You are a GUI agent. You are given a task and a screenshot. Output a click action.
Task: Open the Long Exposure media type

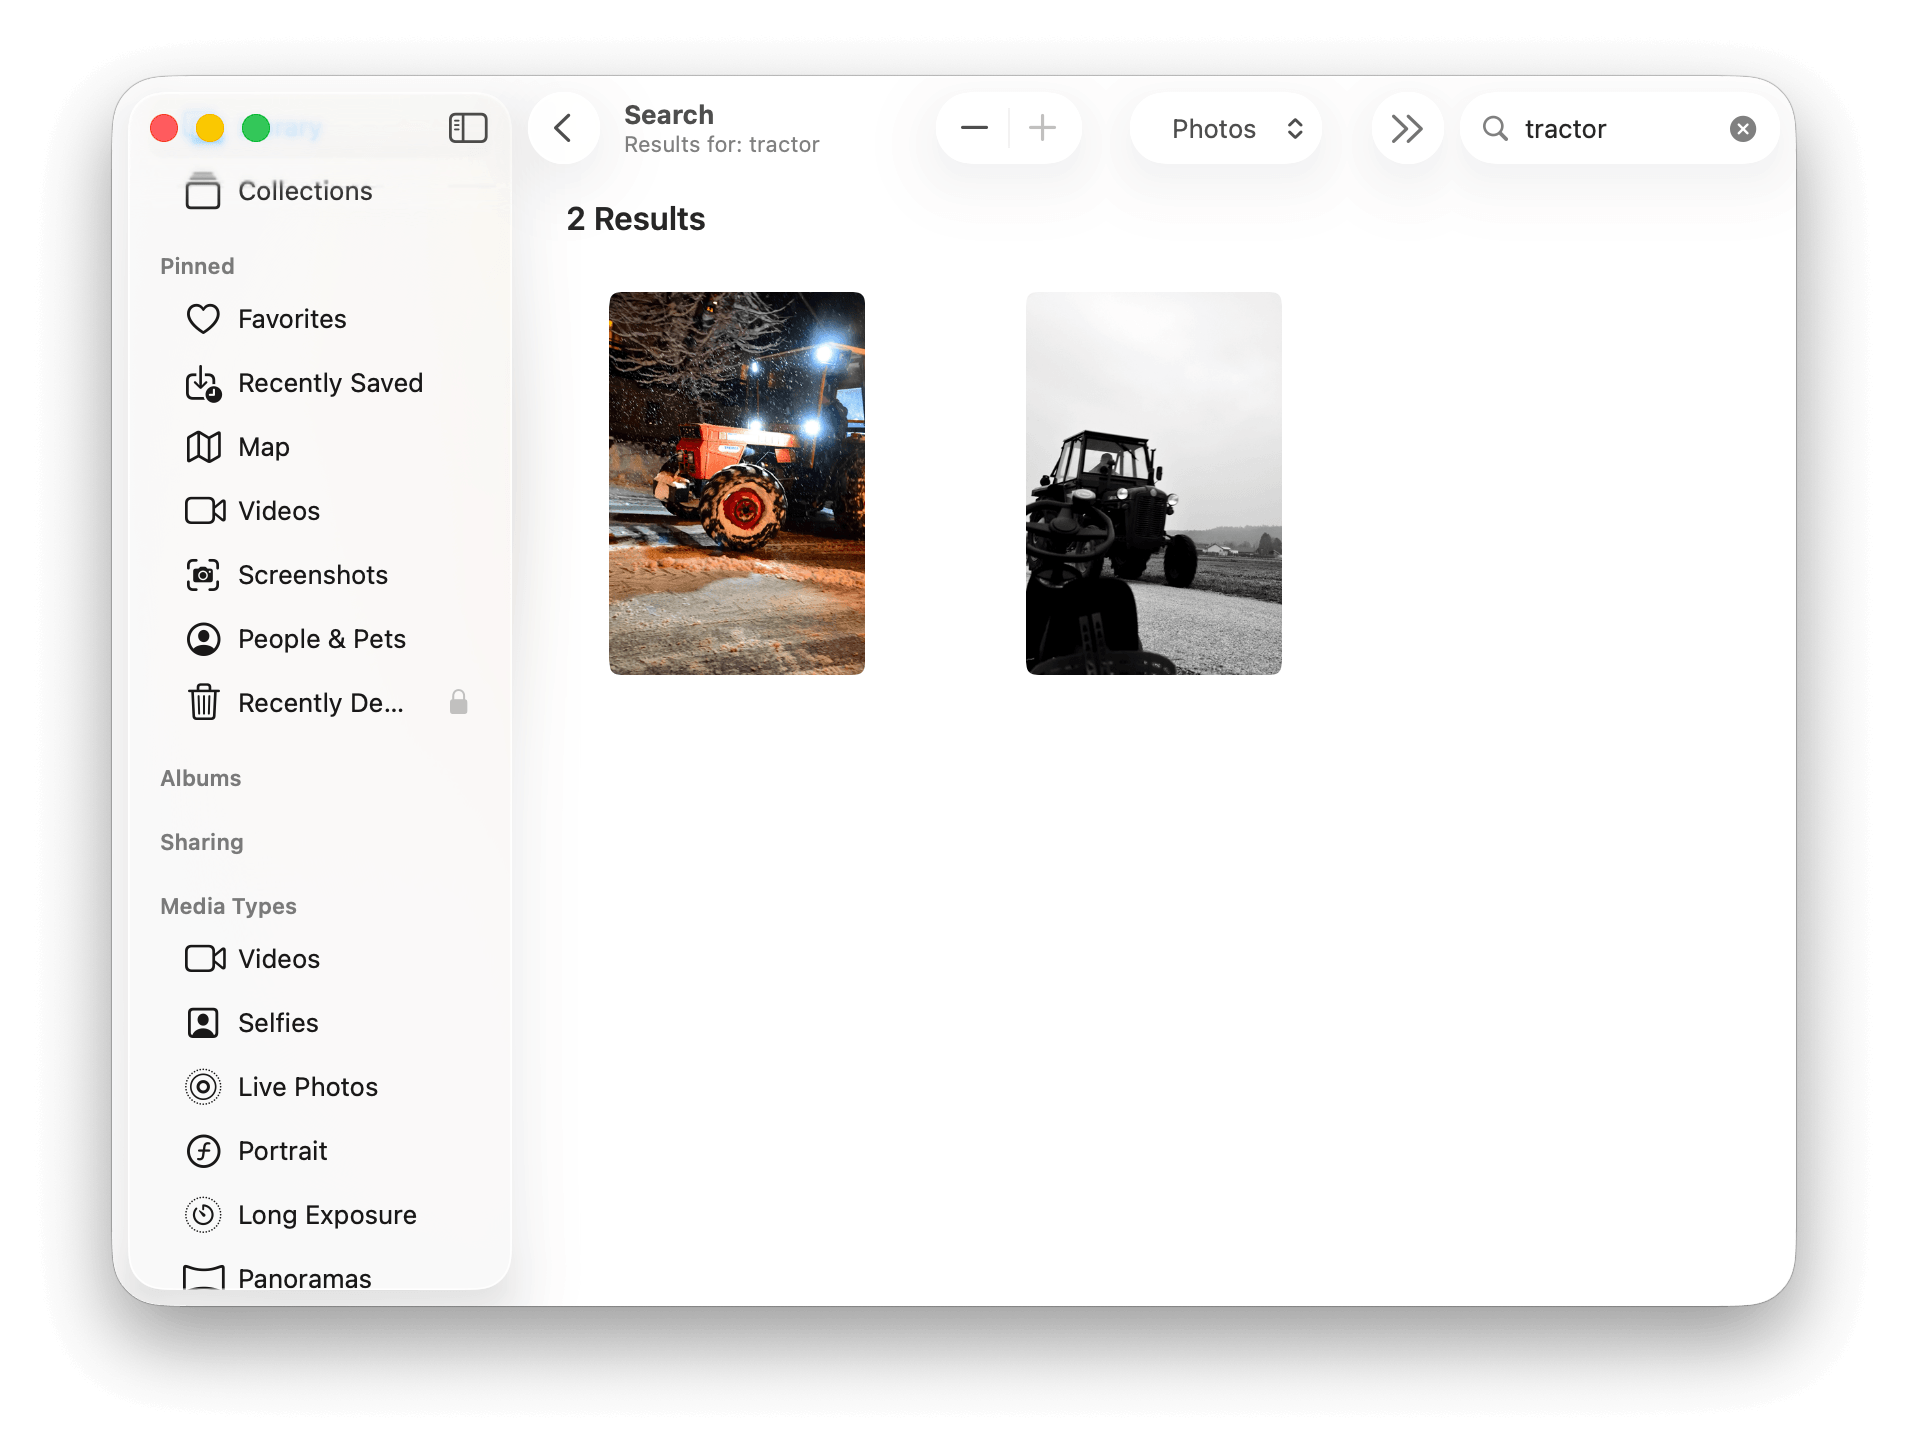327,1215
